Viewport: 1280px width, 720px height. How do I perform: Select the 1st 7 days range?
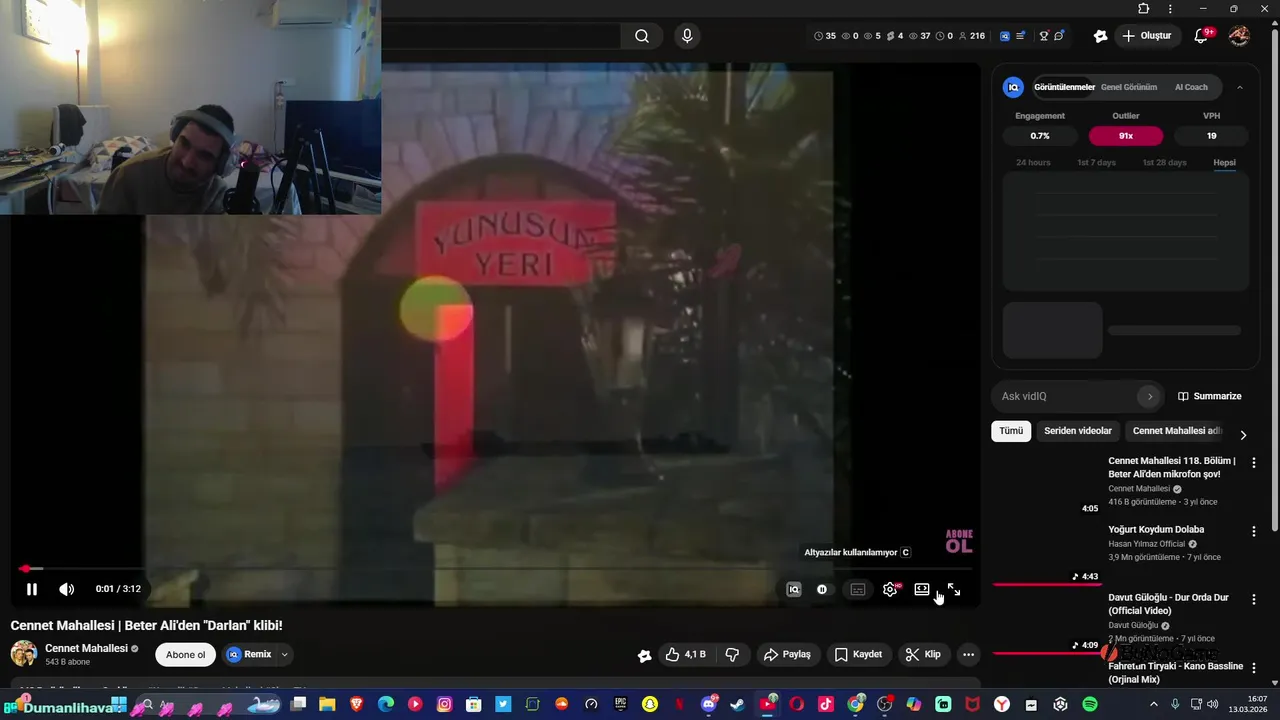tap(1096, 162)
